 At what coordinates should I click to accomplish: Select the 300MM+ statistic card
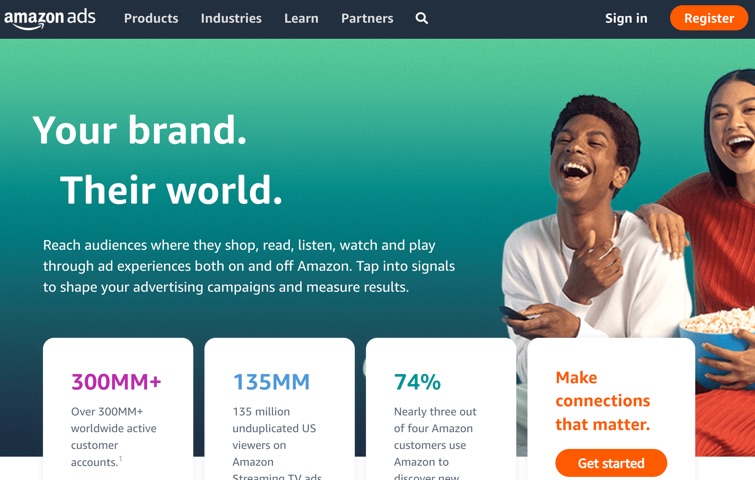118,409
